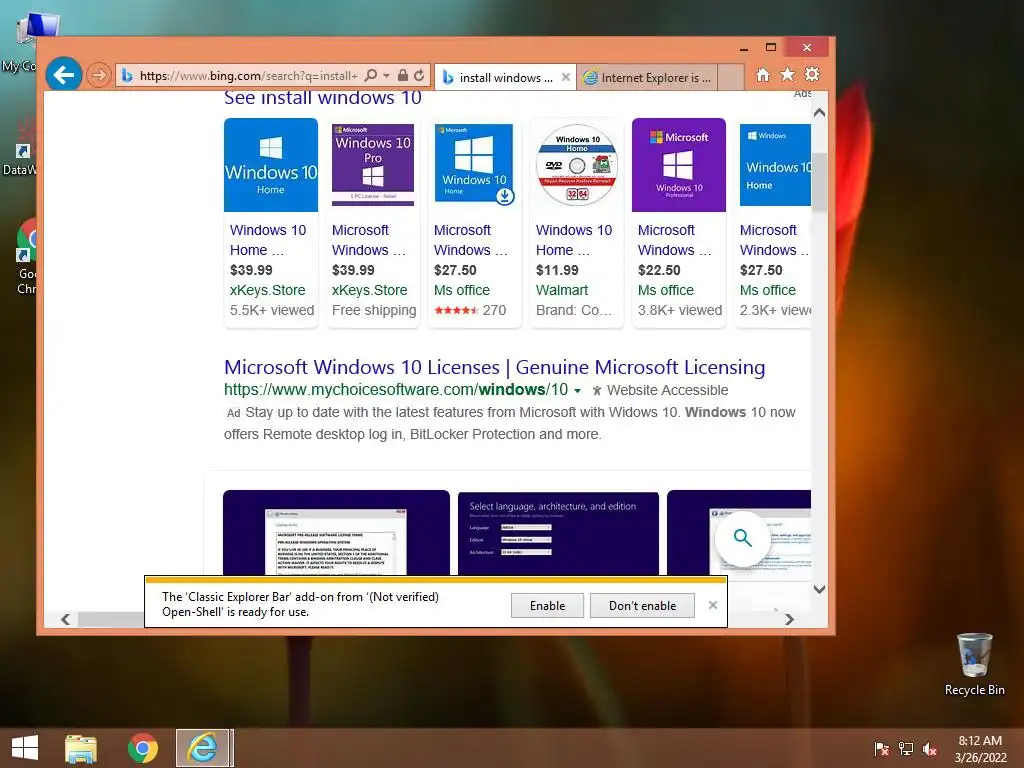The image size is (1024, 768).
Task: Click the Windows 10 Home download box image
Action: [475, 165]
